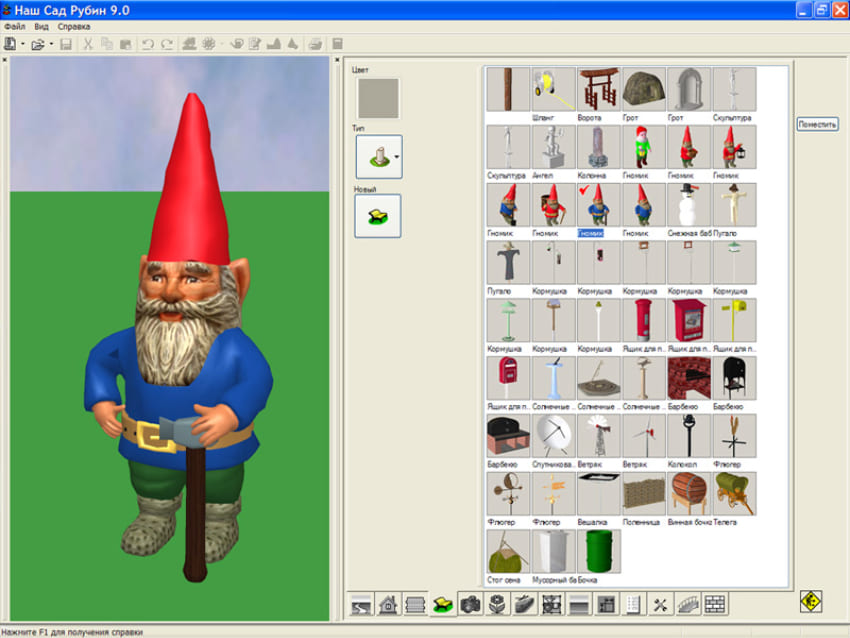Click the highlighted Гномик label text
850x638 pixels.
point(590,233)
